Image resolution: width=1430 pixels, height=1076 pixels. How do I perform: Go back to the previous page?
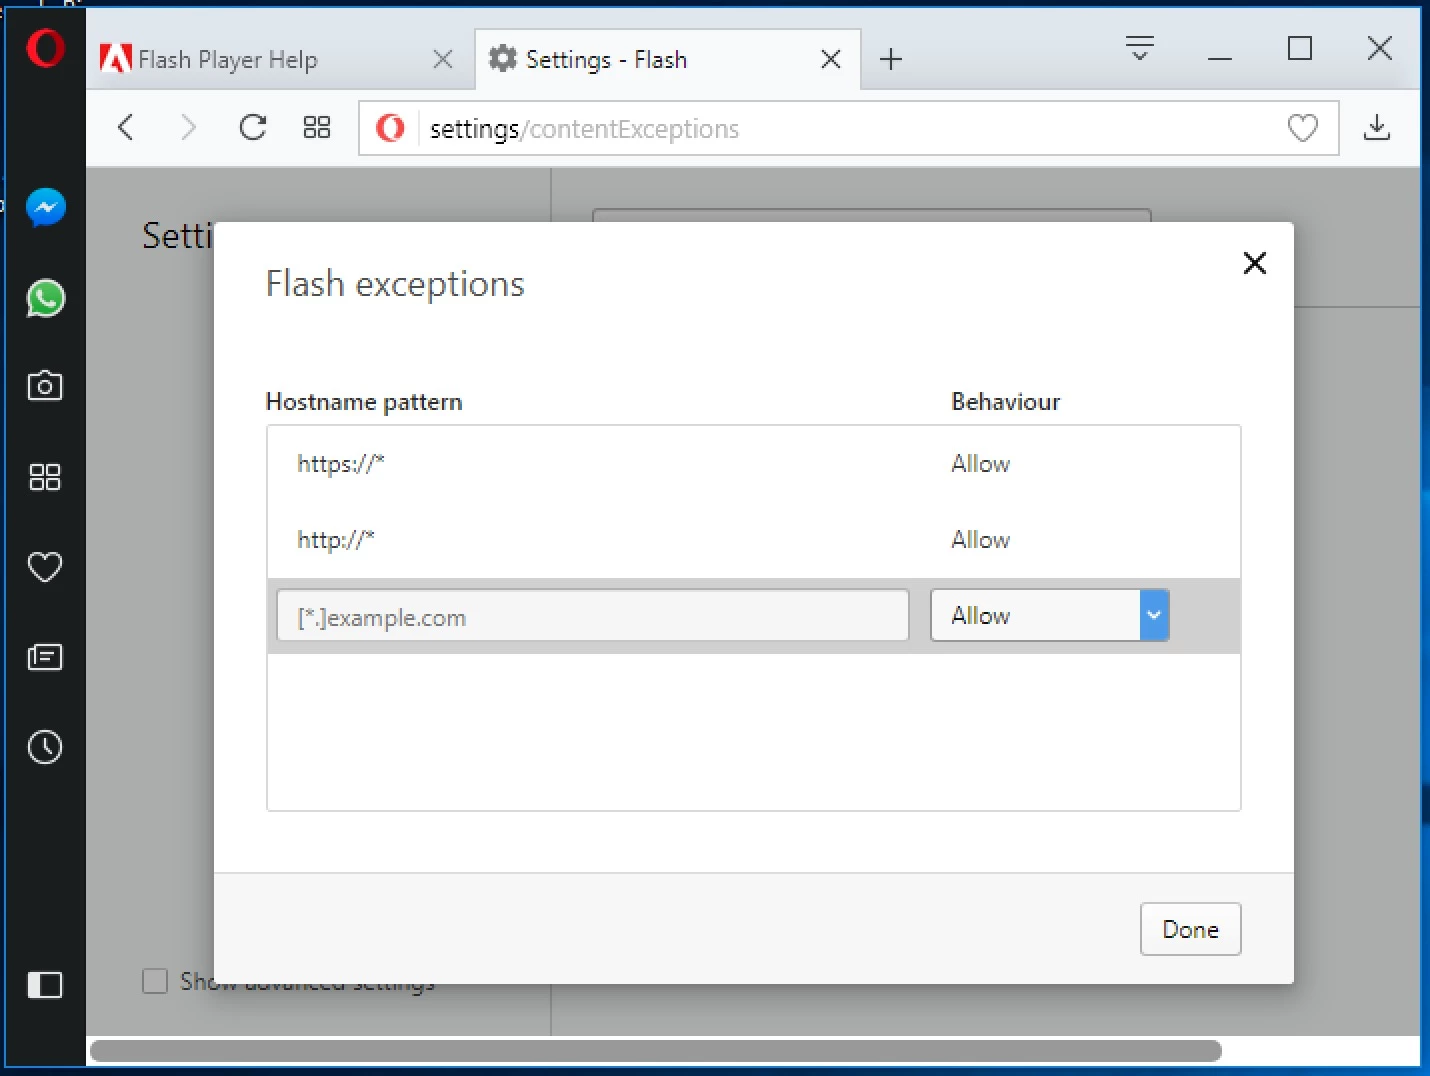[126, 127]
